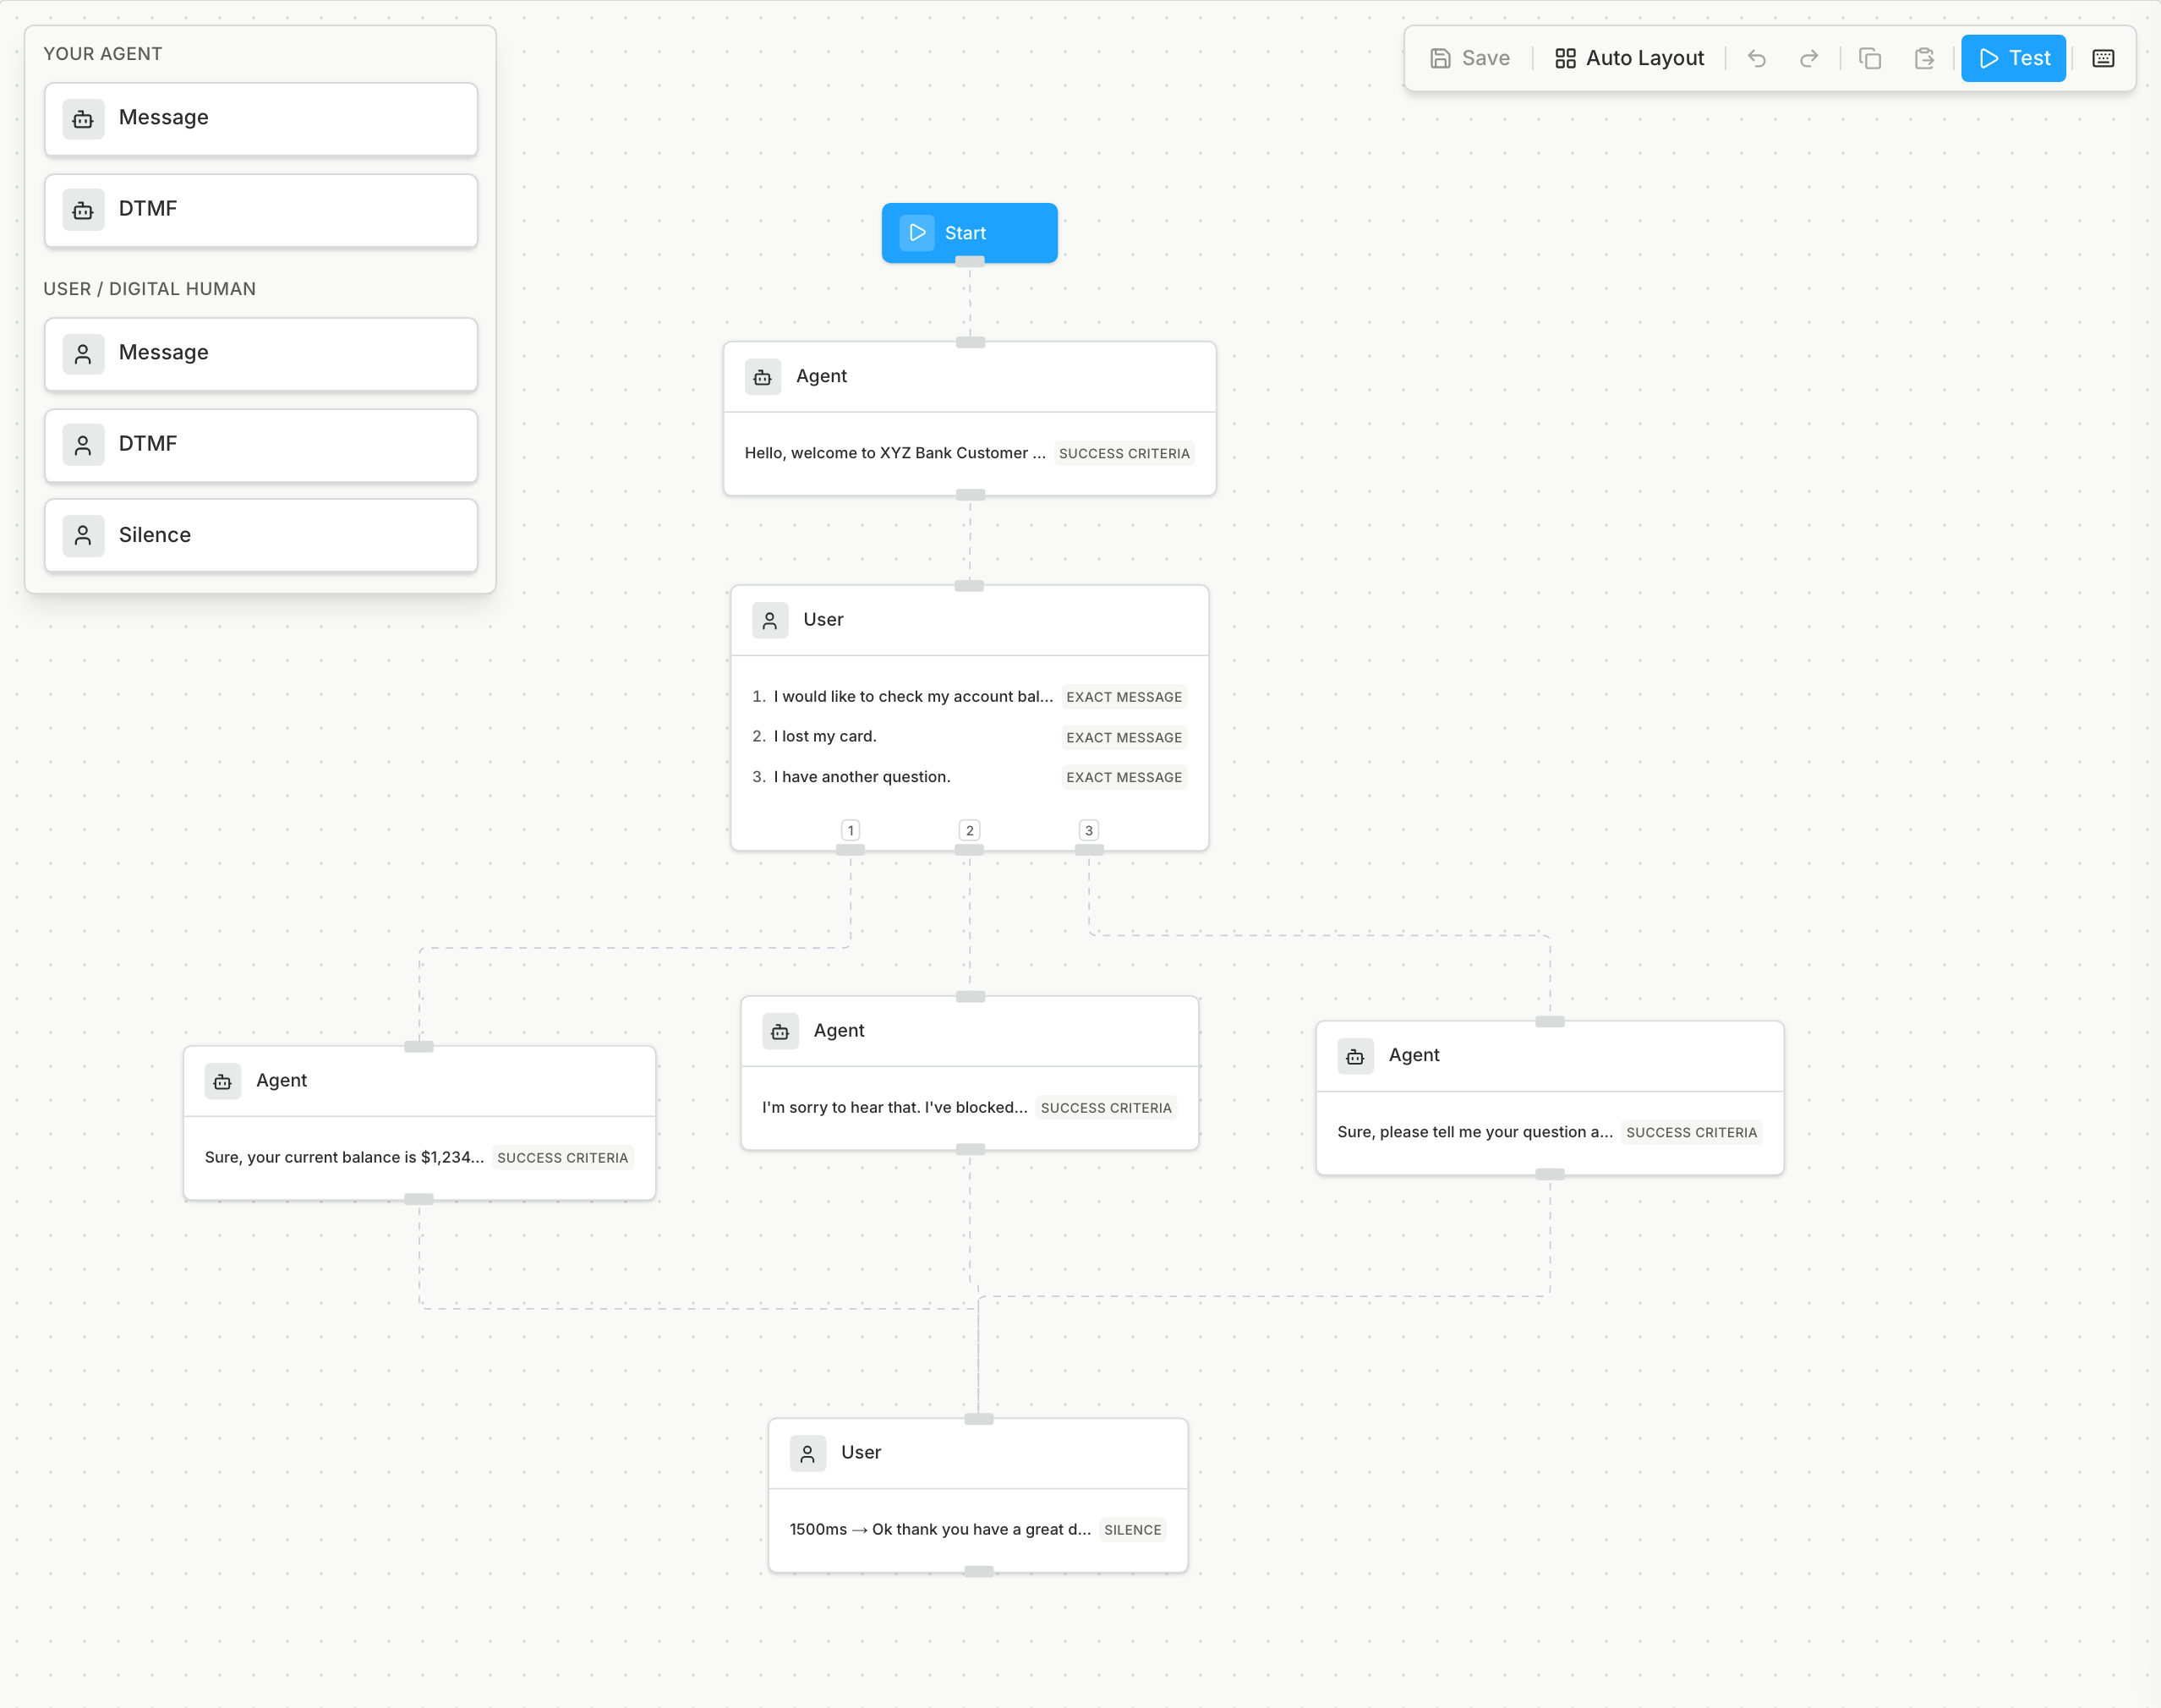
Task: Click 'I have another question.' option
Action: (862, 776)
